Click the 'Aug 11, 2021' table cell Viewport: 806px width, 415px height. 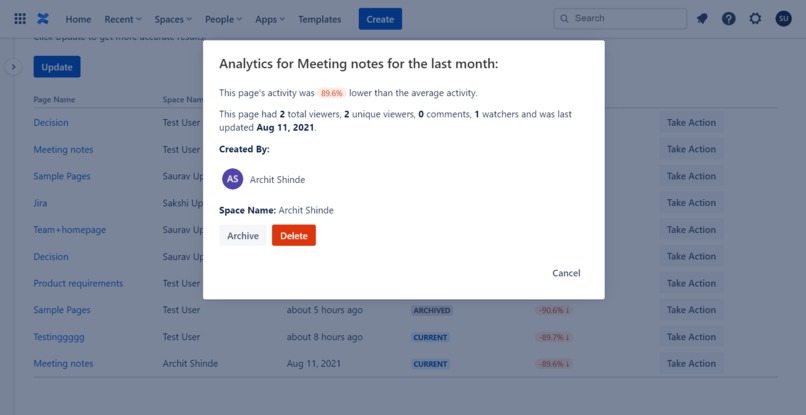(314, 364)
